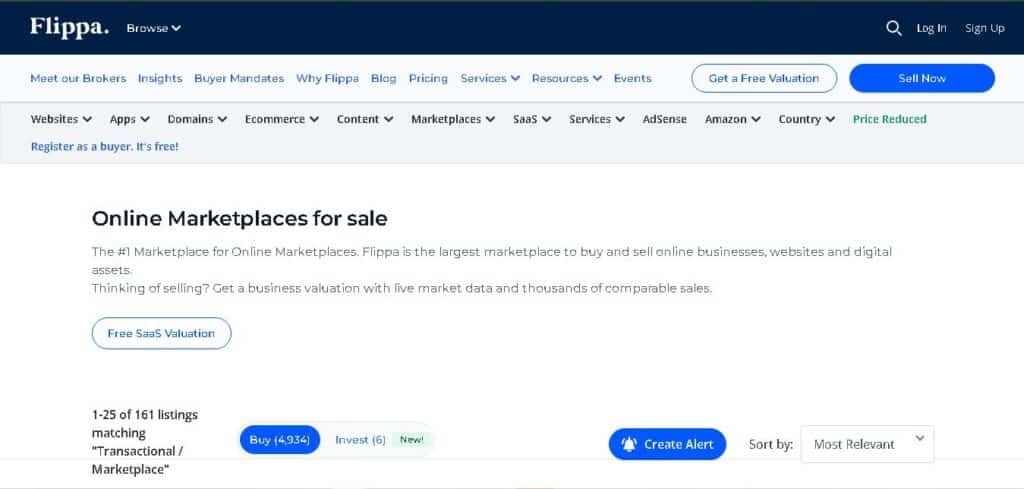Open the Events link
This screenshot has width=1024, height=489.
coord(632,78)
